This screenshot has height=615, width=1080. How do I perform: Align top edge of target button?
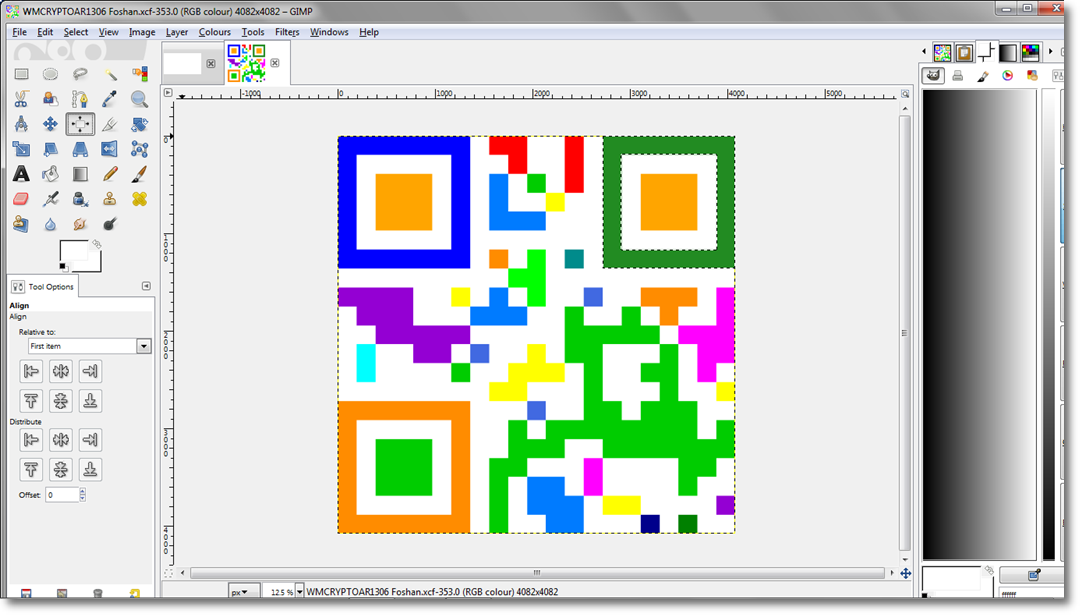click(31, 401)
